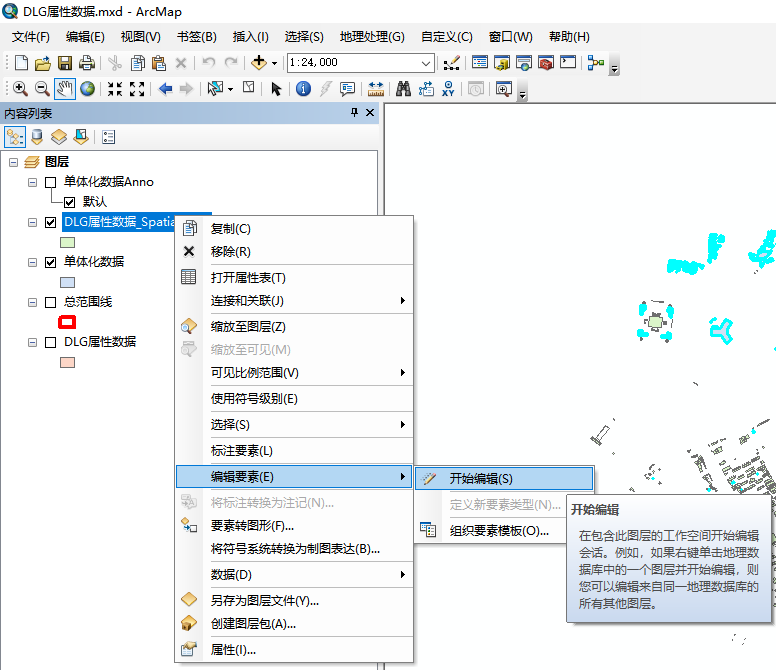The width and height of the screenshot is (776, 670).
Task: Enable the 总范围线 layer checkbox
Action: 50,302
